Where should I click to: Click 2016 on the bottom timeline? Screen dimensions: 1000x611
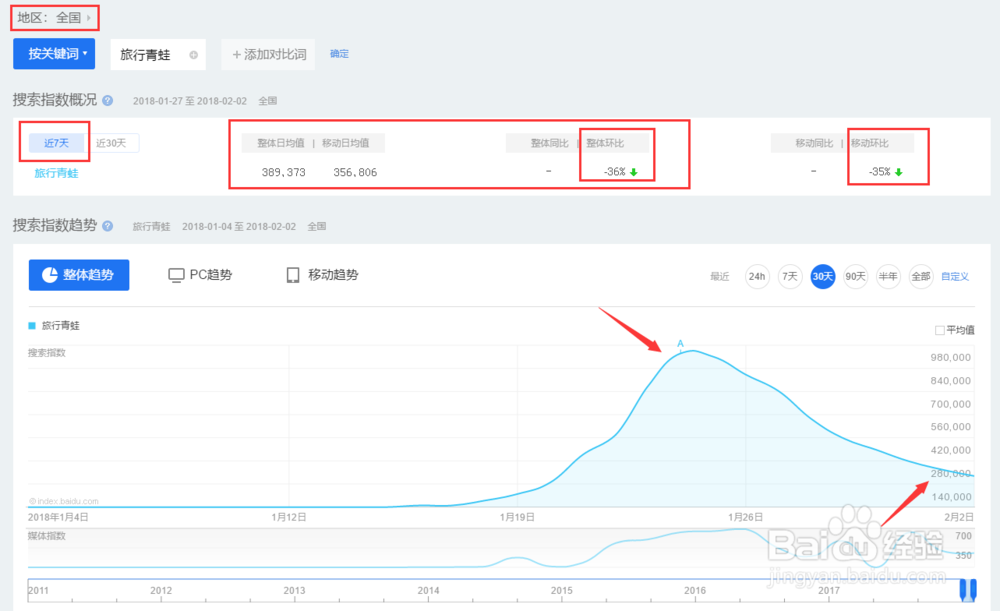point(695,591)
